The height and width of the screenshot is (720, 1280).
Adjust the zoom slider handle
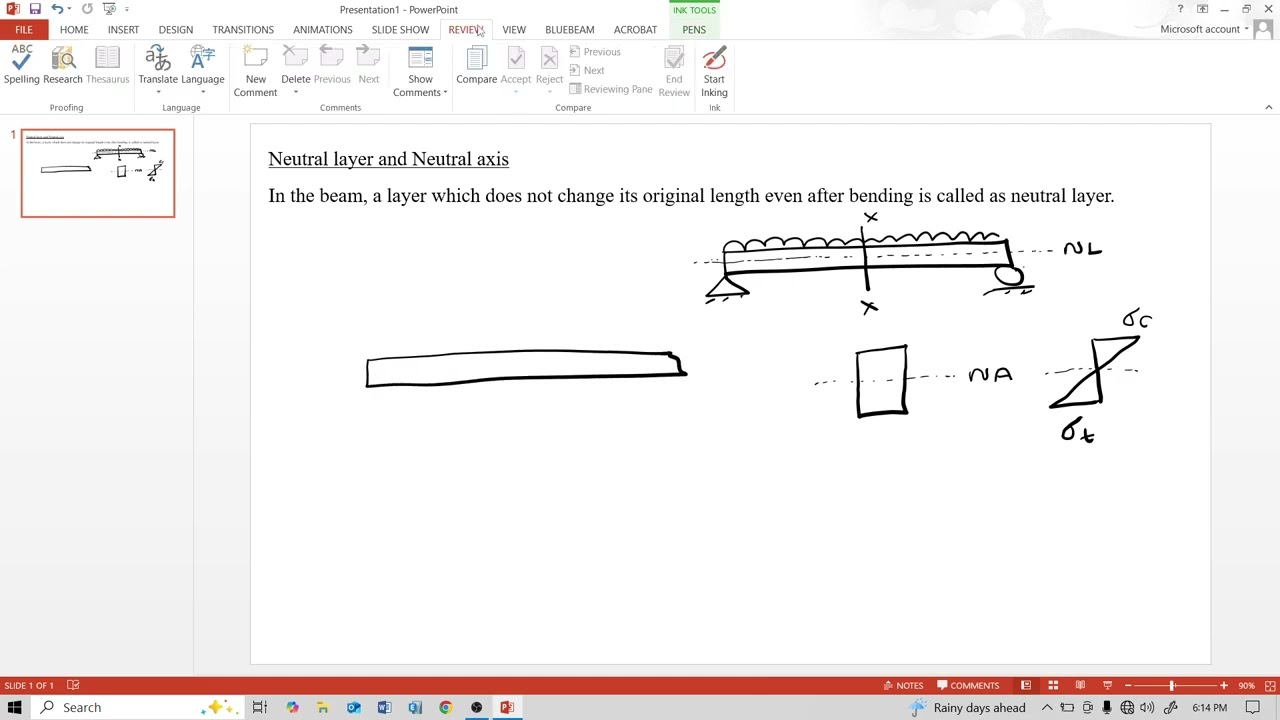coord(1172,685)
